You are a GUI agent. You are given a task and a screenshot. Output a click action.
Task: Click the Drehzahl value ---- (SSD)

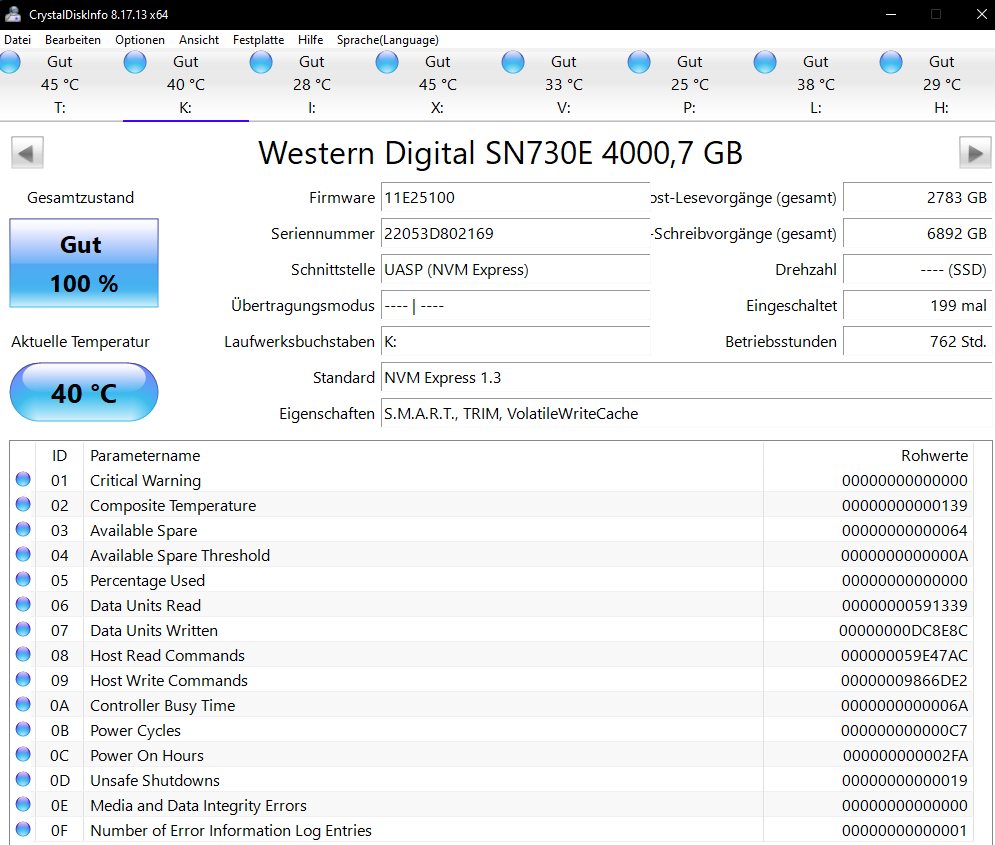(918, 270)
